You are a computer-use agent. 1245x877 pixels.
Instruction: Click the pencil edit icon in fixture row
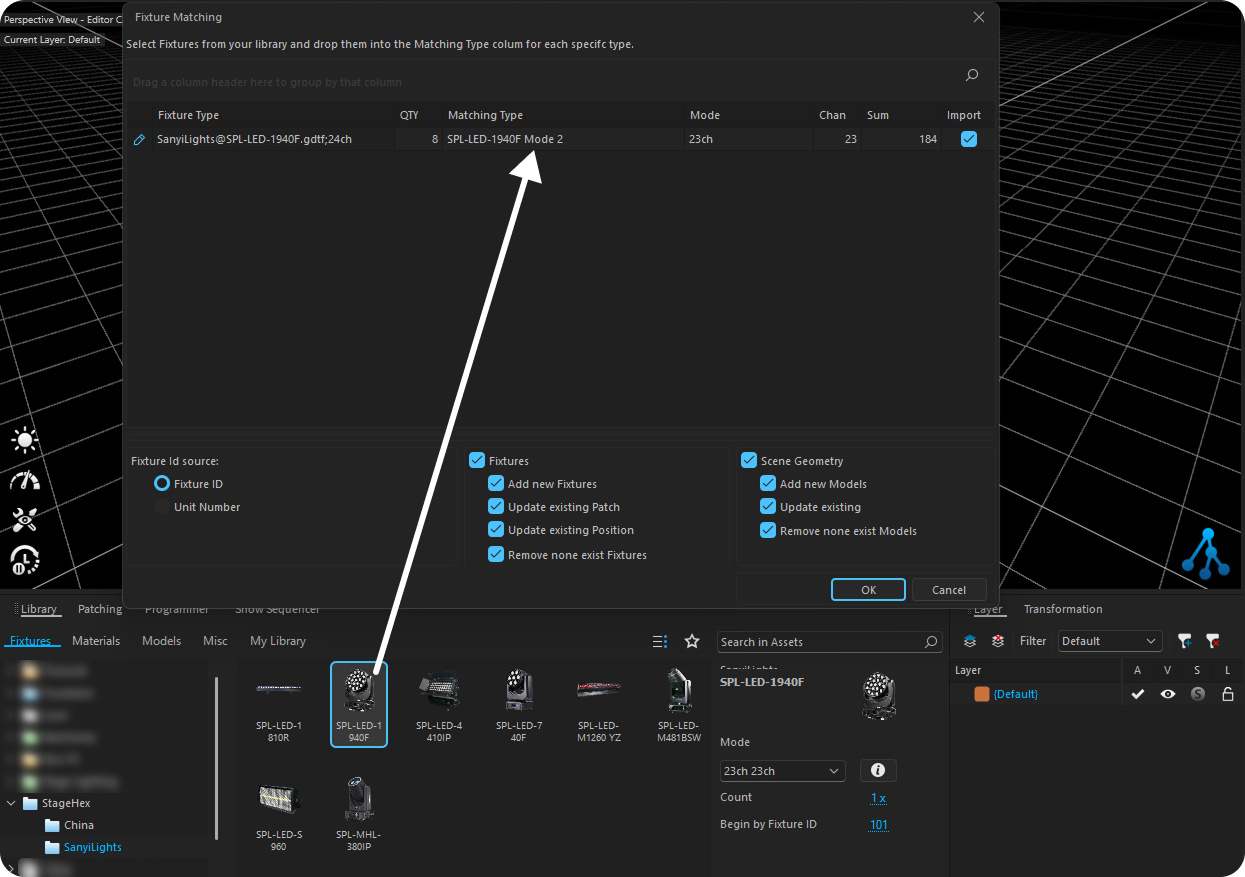(x=140, y=140)
